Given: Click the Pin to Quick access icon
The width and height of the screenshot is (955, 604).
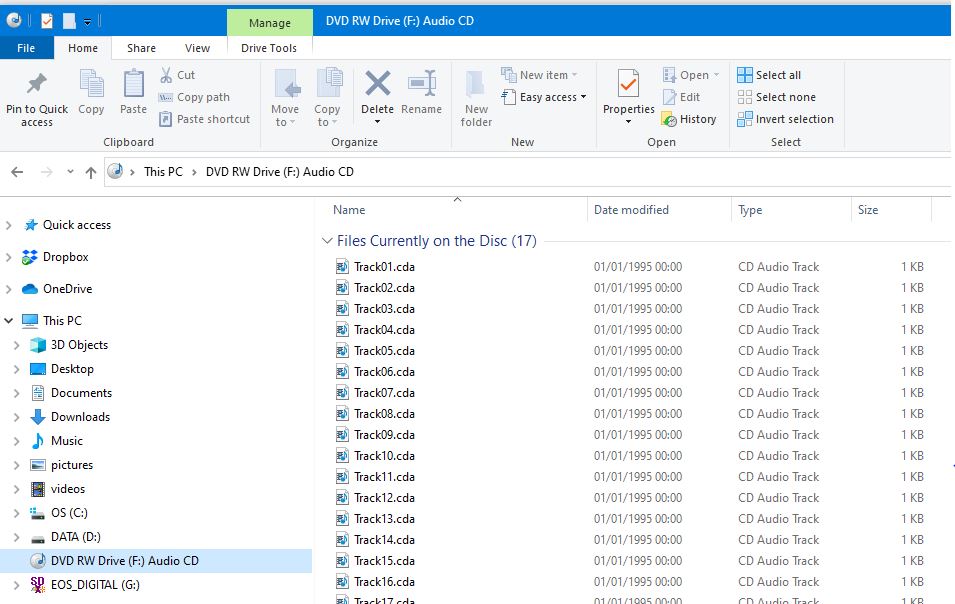Looking at the screenshot, I should (36, 84).
